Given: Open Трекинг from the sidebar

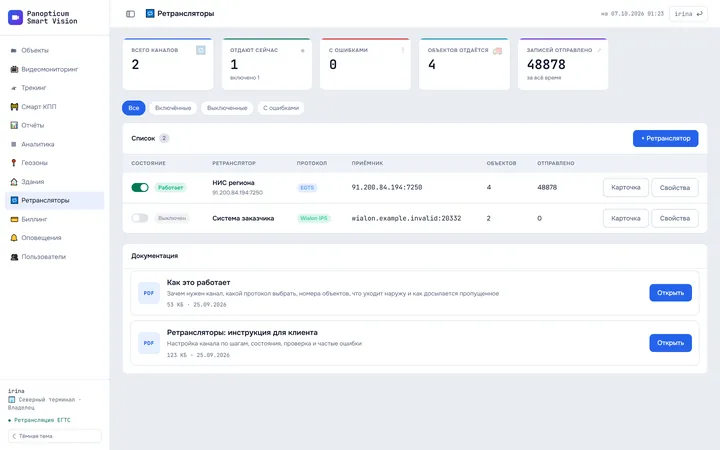Looking at the screenshot, I should click(x=55, y=88).
